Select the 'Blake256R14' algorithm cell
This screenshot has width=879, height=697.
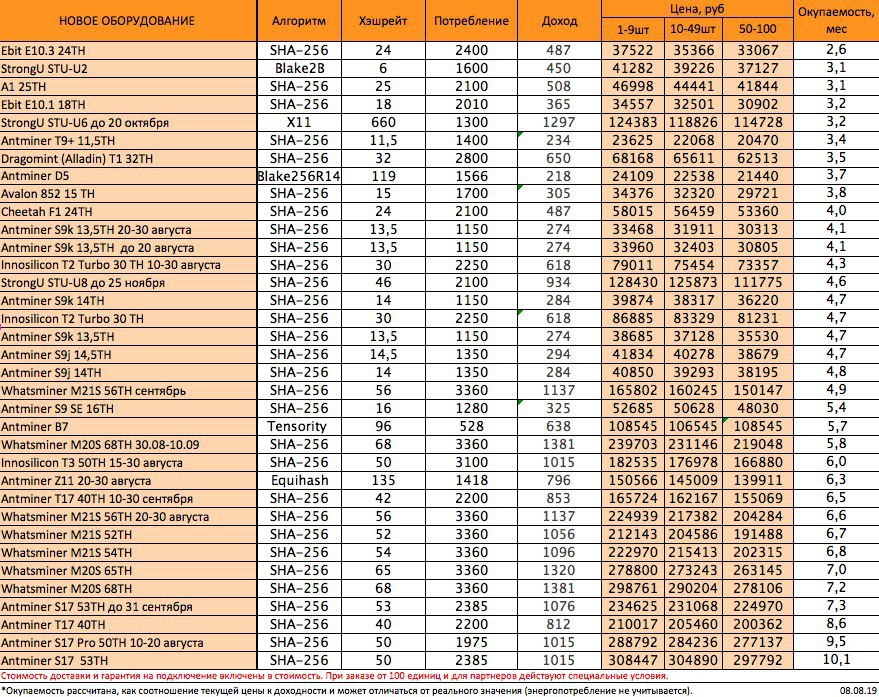click(x=299, y=176)
